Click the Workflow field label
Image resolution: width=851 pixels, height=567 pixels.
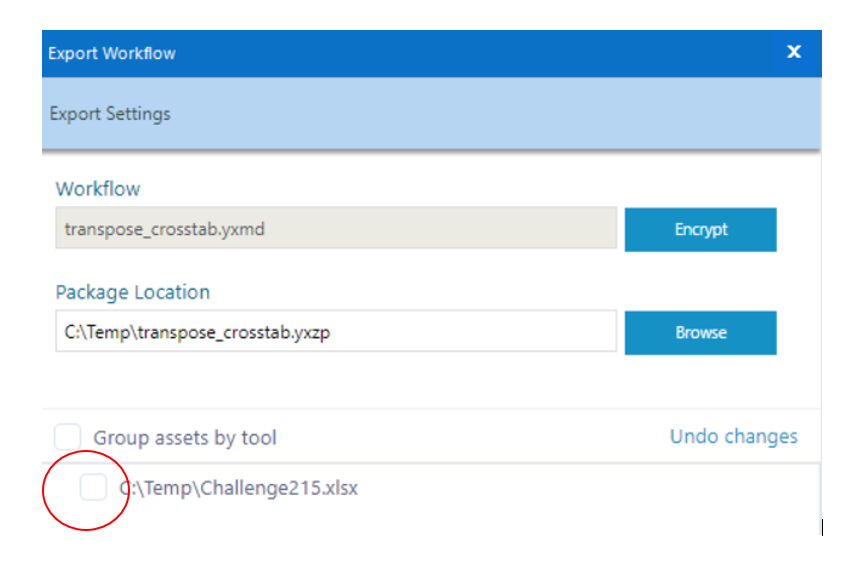pos(98,188)
